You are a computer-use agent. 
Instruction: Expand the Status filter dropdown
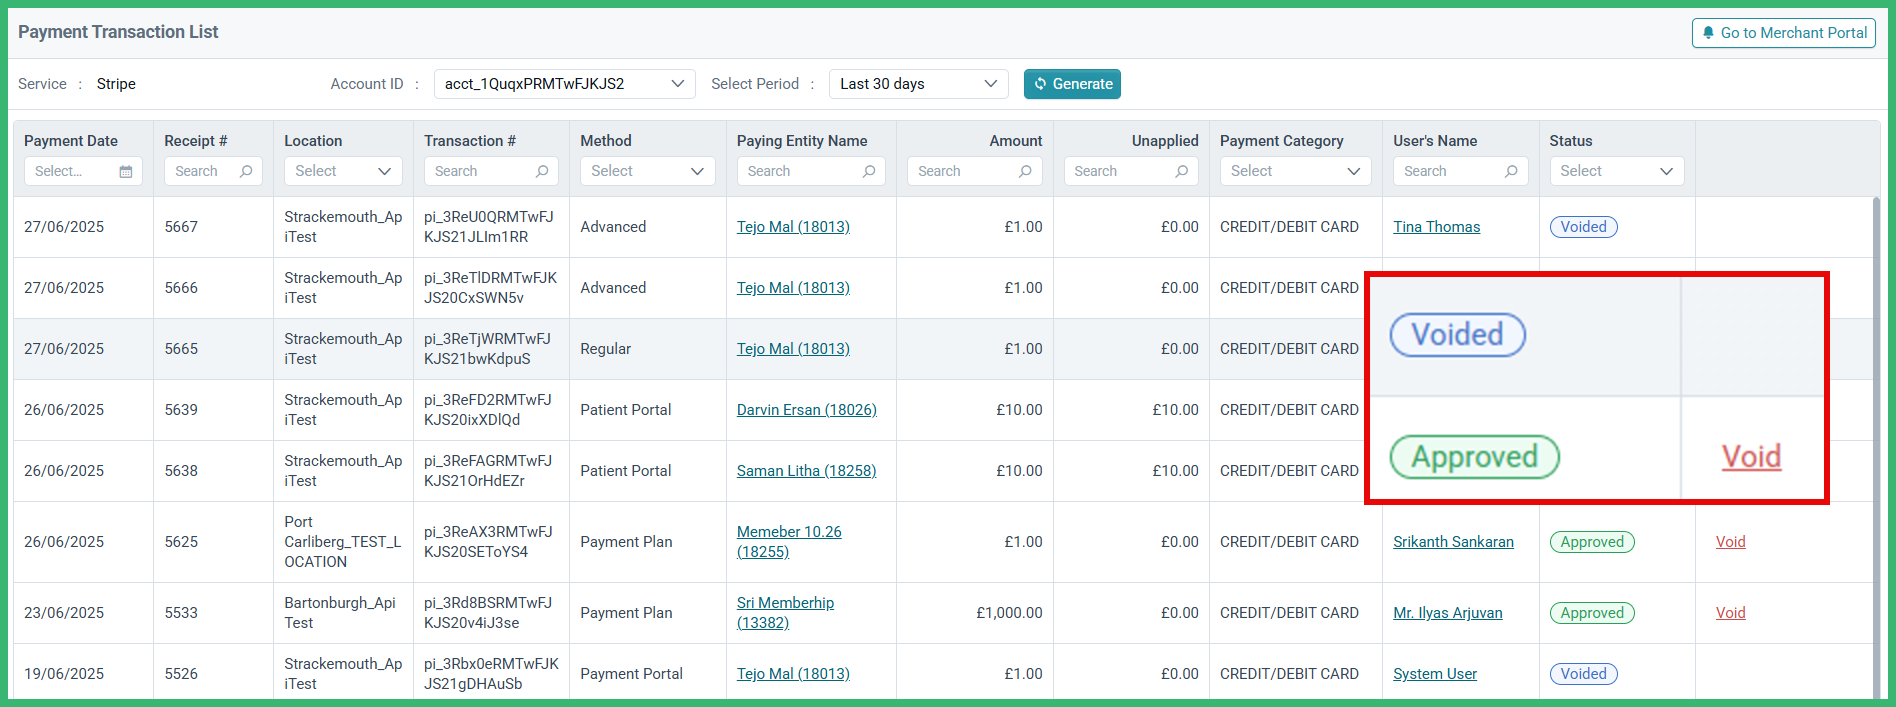tap(1617, 171)
